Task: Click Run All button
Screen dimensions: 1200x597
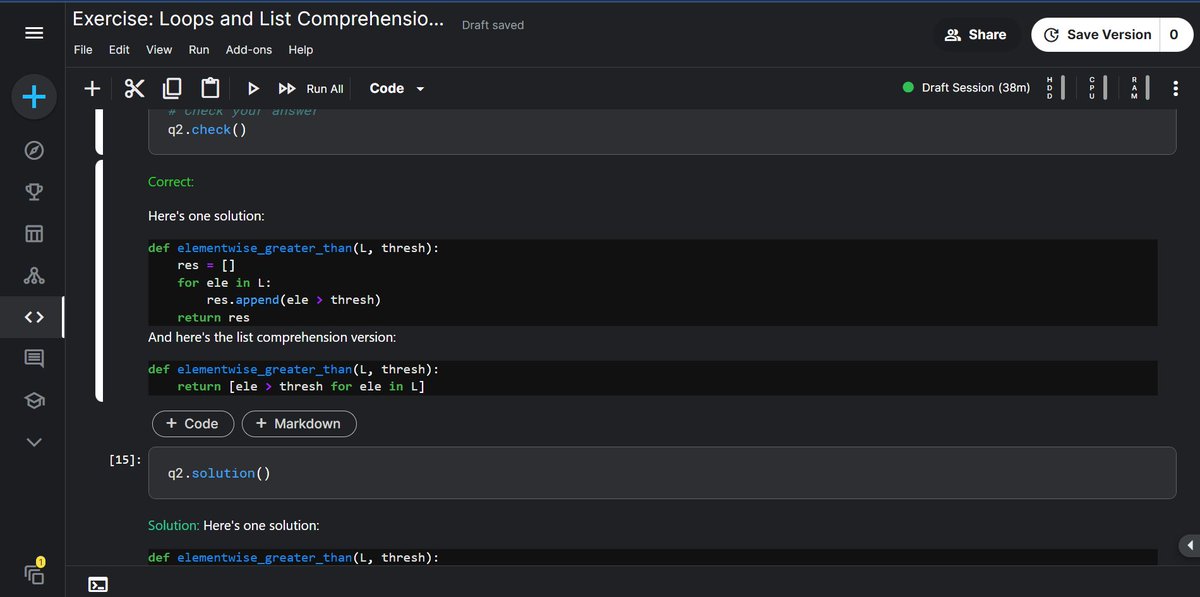Action: pos(311,88)
